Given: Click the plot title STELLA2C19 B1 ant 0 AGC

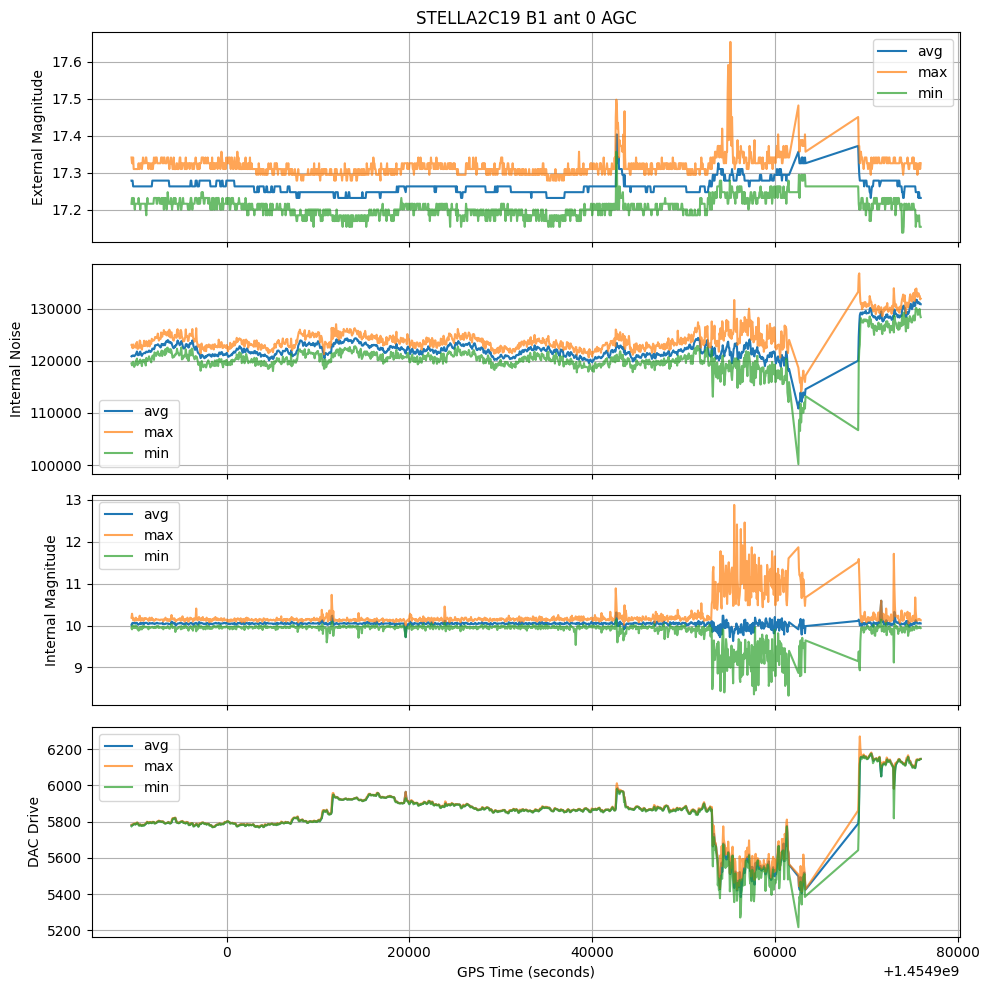Looking at the screenshot, I should click(526, 16).
